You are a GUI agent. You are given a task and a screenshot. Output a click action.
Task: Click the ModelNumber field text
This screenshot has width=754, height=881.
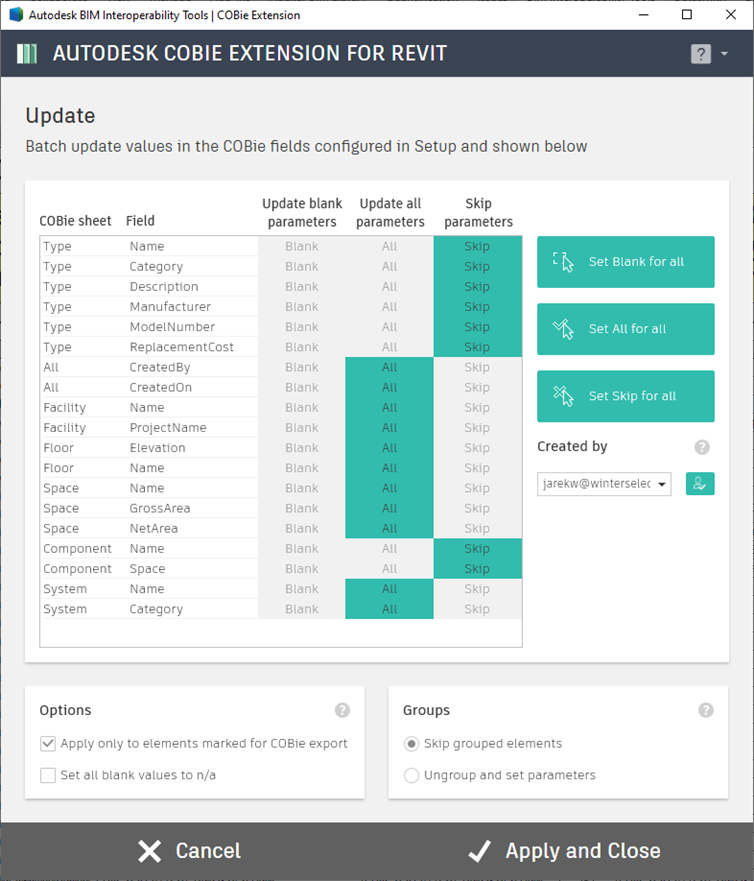tap(172, 327)
